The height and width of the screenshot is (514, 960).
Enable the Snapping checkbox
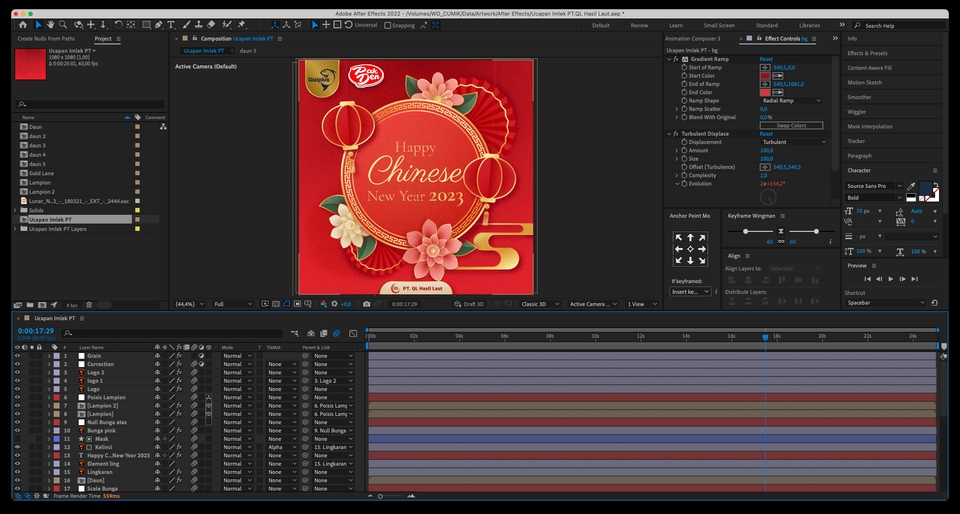point(388,25)
